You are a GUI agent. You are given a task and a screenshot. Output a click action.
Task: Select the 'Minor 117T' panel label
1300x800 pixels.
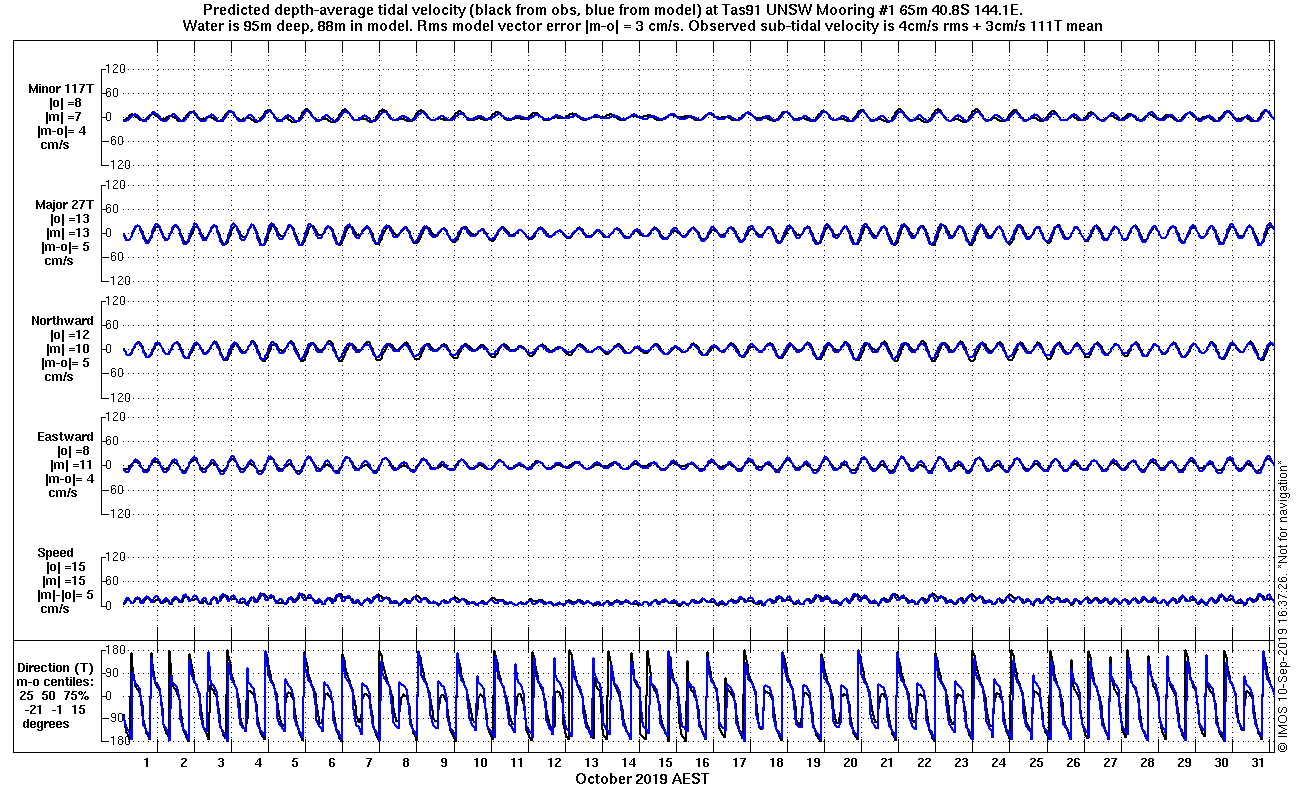coord(62,89)
